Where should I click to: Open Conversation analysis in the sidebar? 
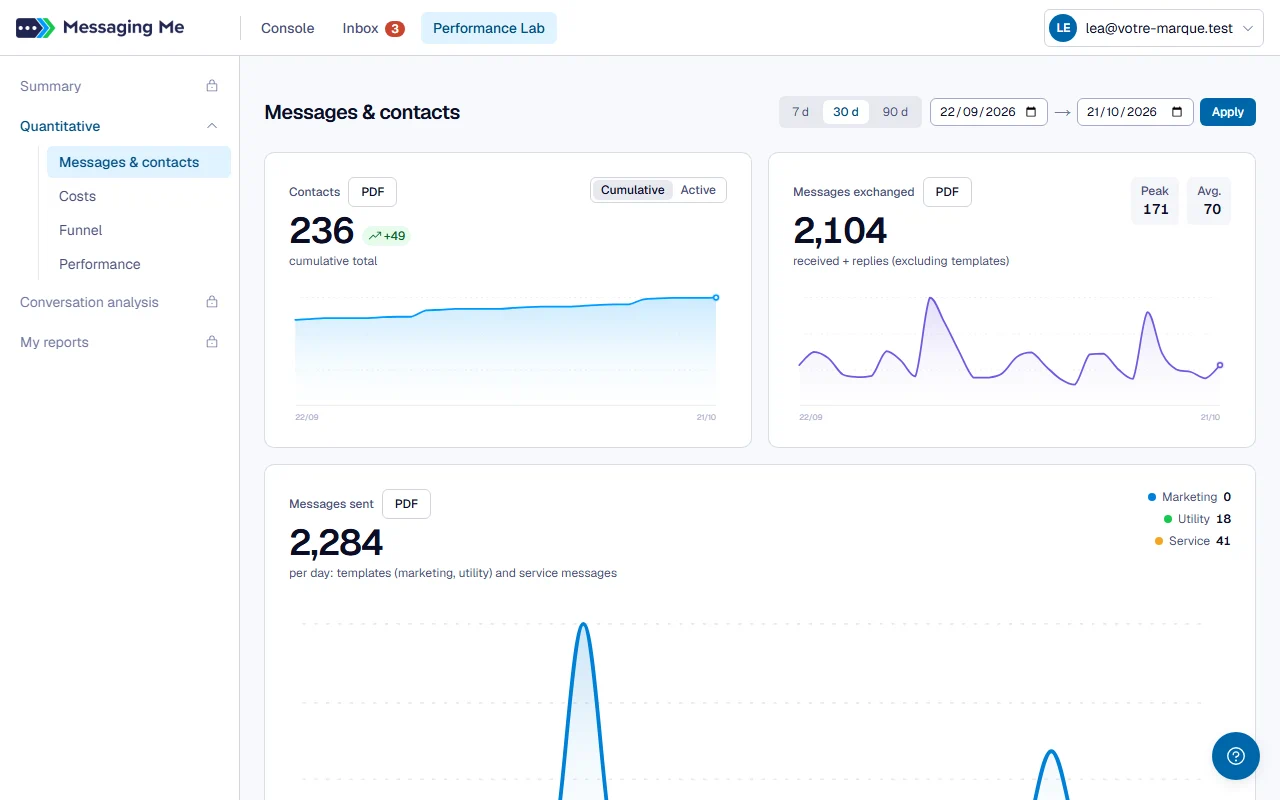(x=120, y=302)
